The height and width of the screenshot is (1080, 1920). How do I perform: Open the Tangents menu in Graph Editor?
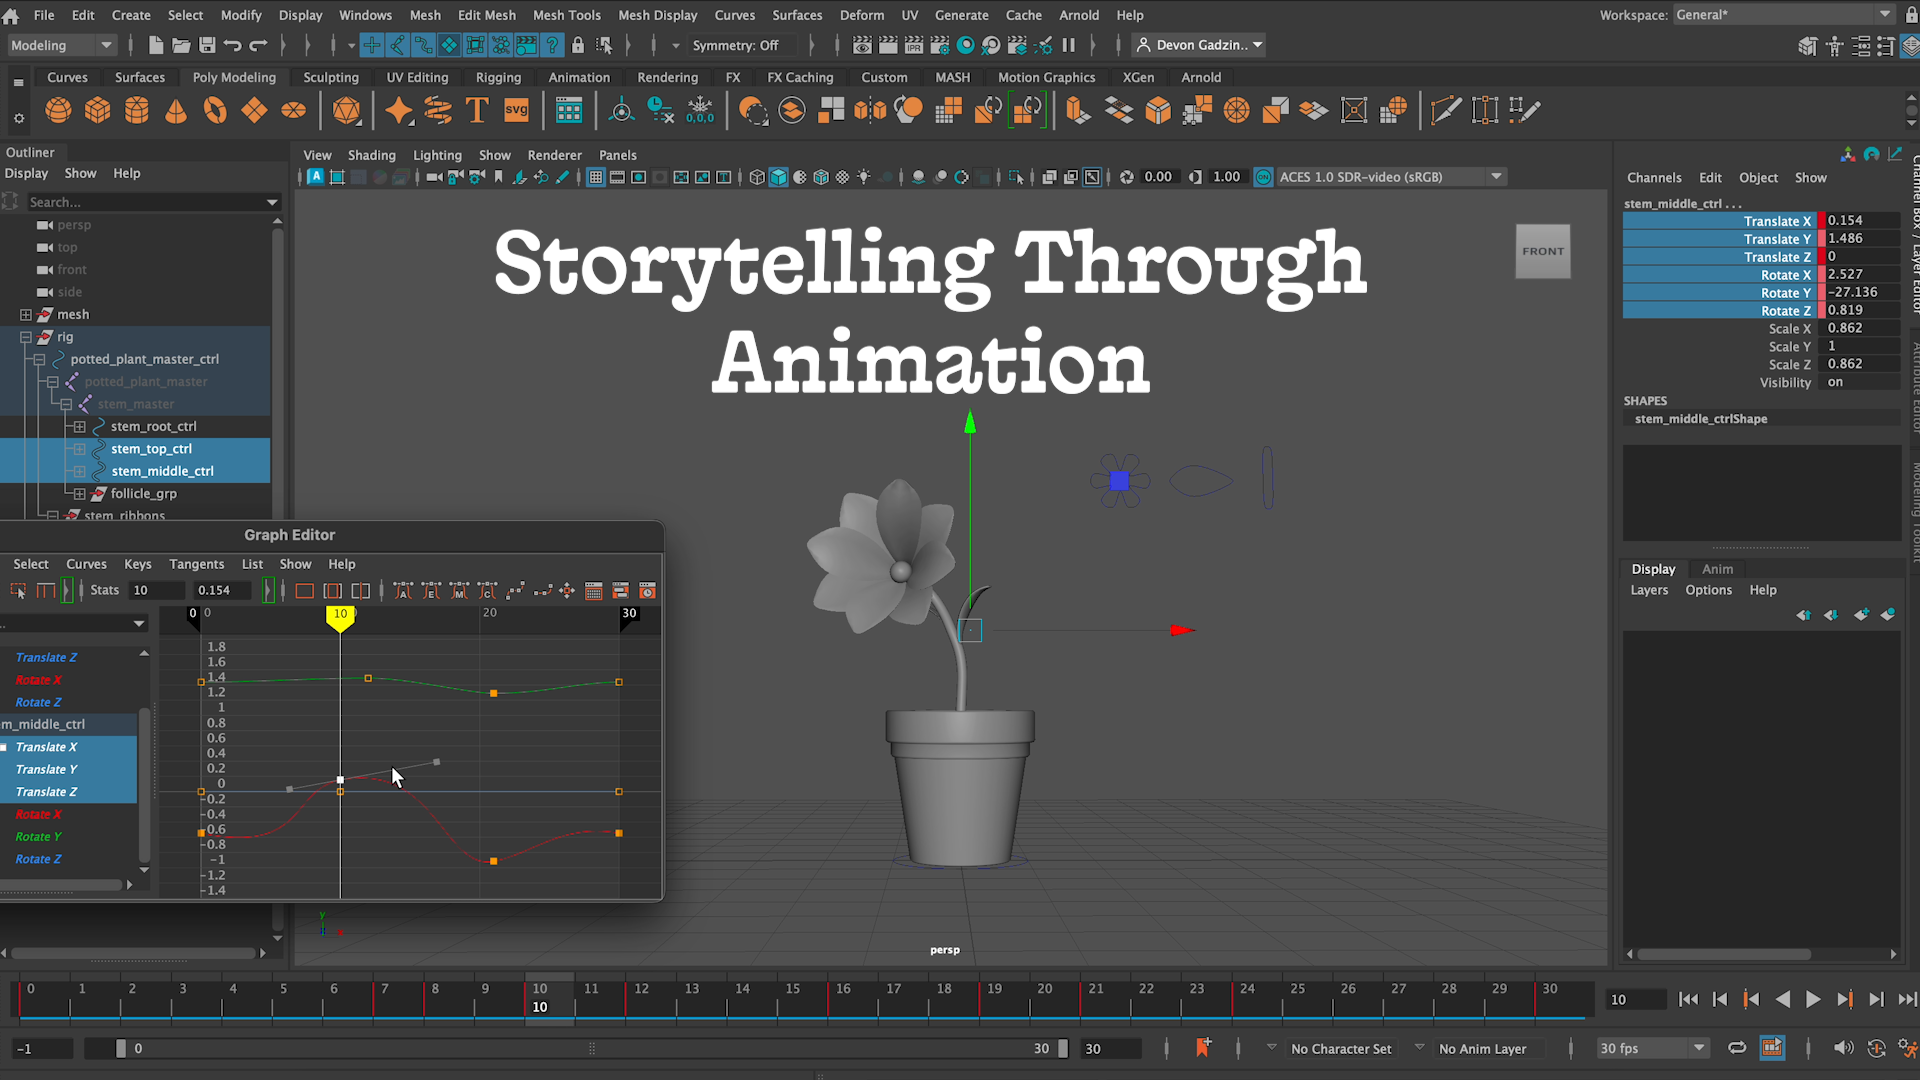tap(196, 564)
